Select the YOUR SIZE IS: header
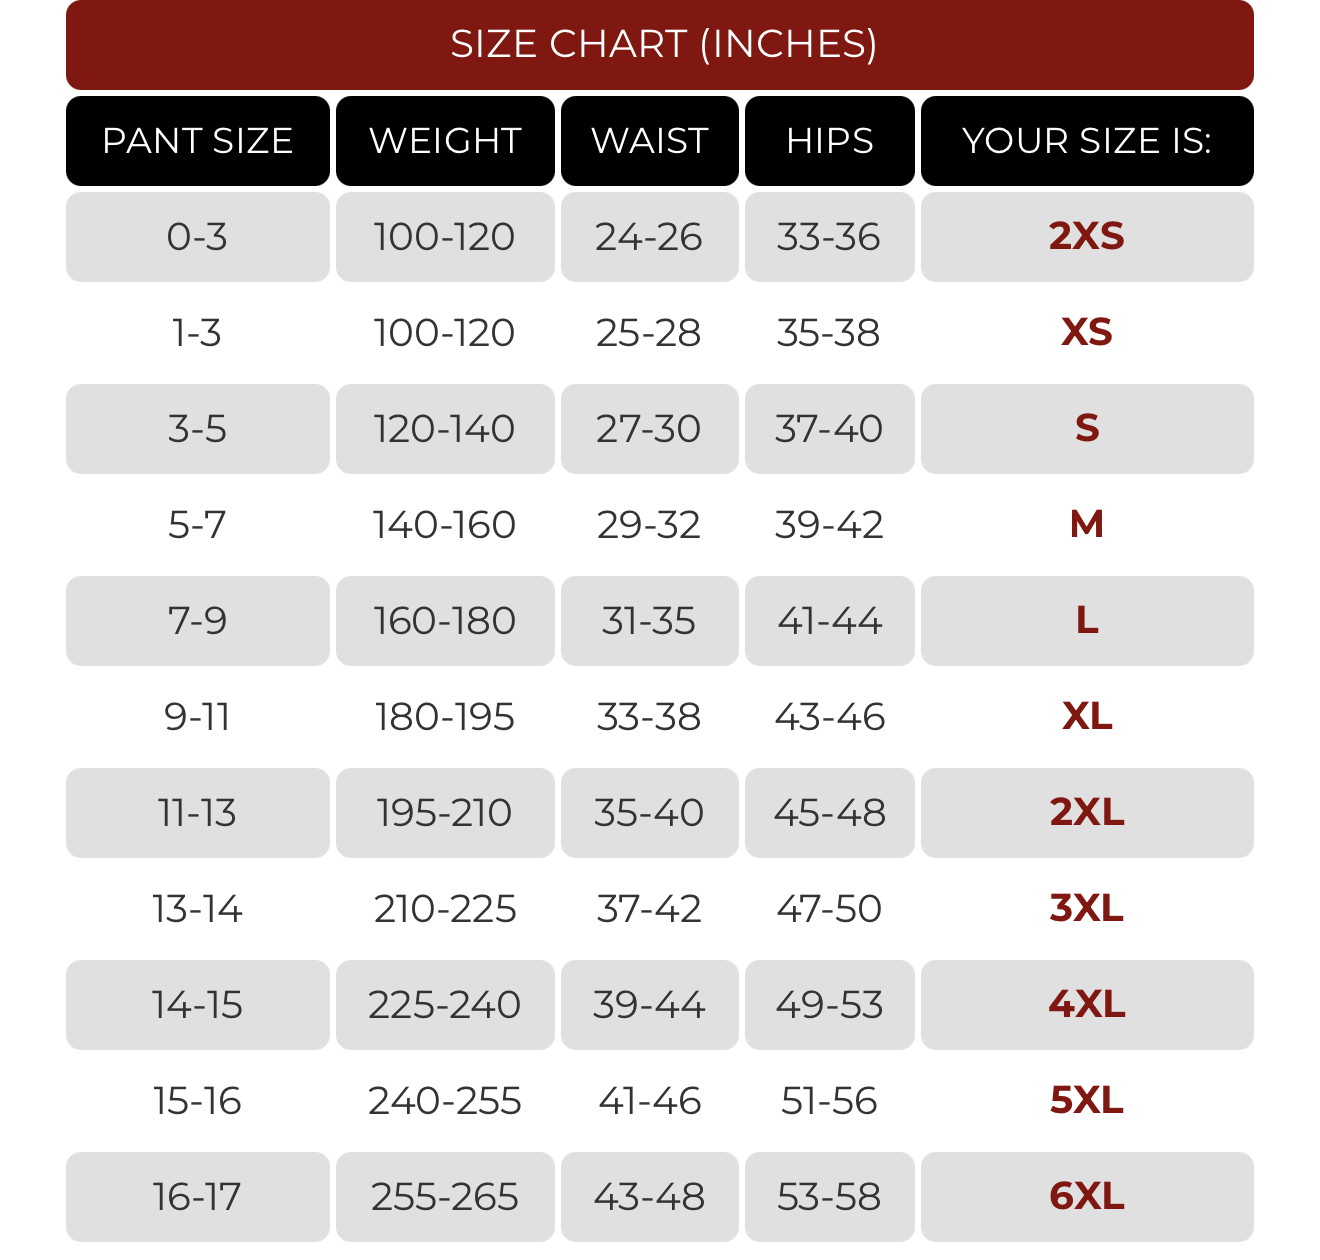This screenshot has width=1320, height=1260. tap(1087, 141)
